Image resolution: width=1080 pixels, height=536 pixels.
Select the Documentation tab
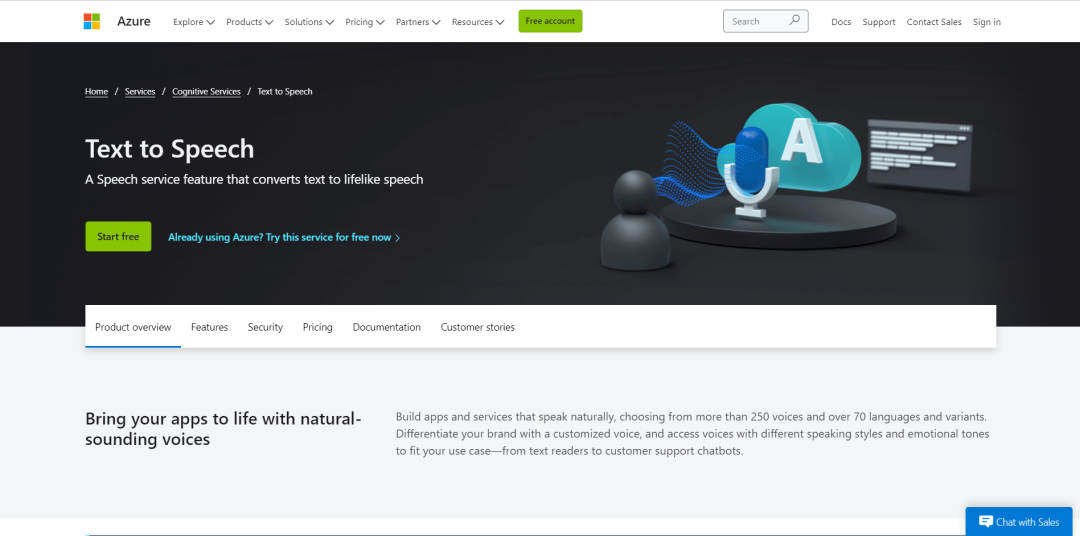[386, 327]
